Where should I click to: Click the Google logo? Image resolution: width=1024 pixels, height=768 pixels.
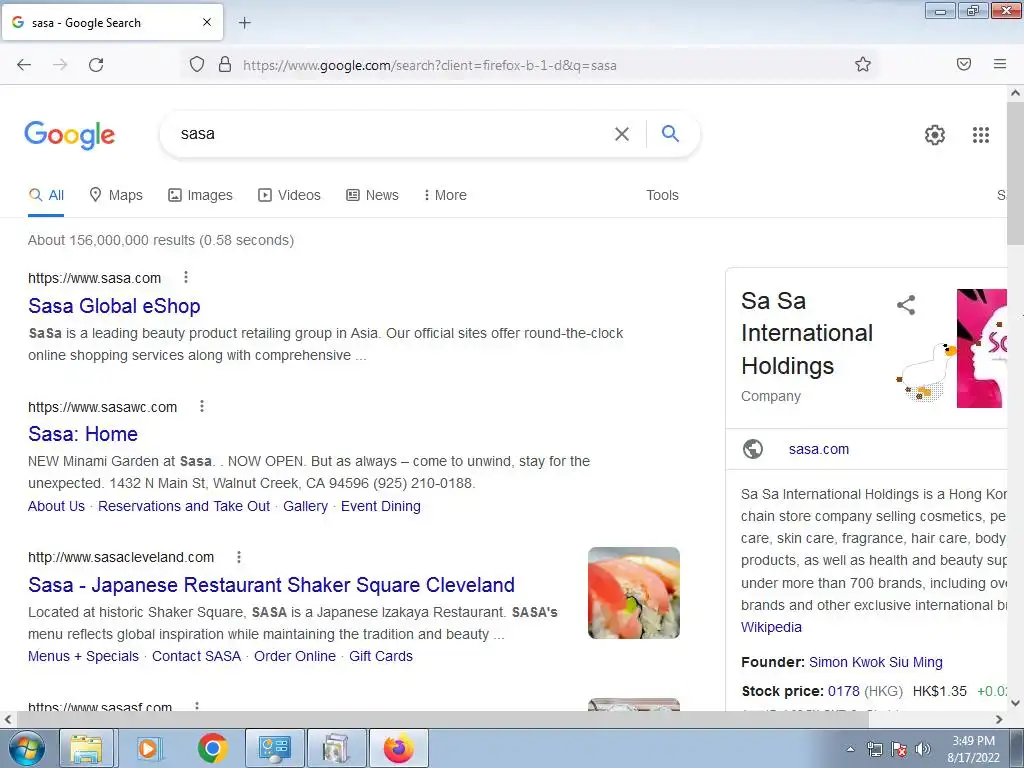pos(70,135)
